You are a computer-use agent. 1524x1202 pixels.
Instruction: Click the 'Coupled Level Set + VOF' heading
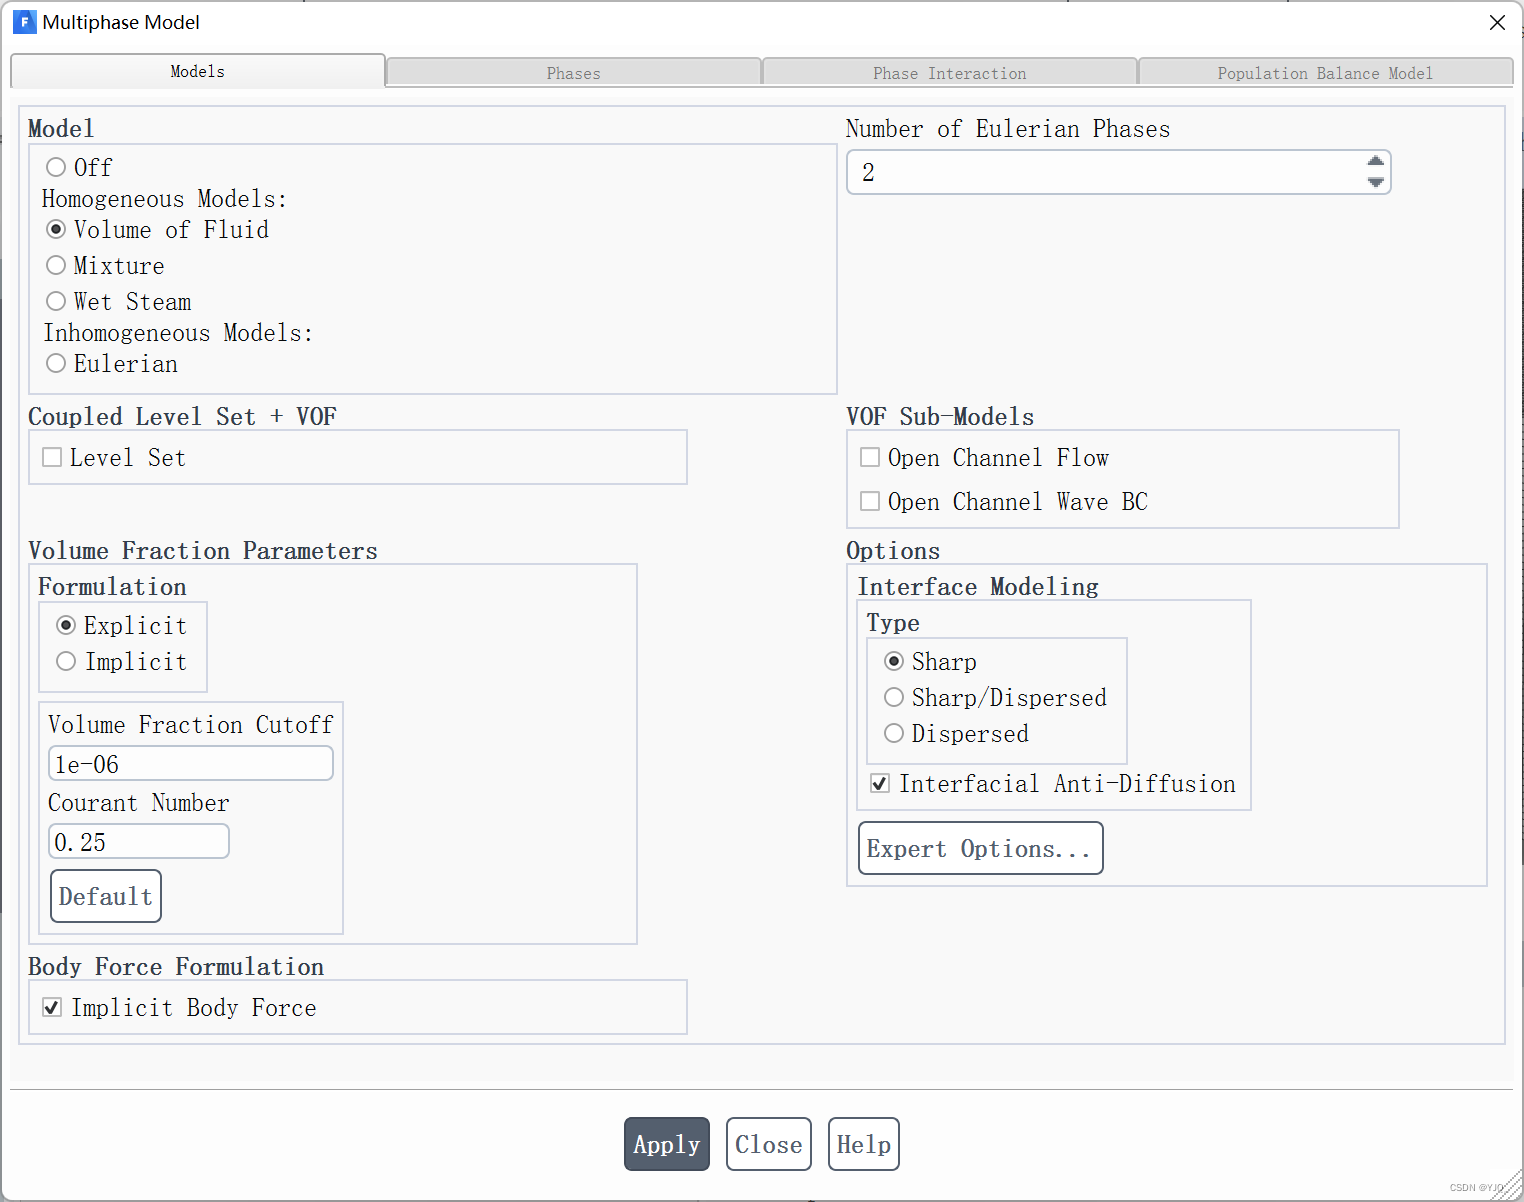tap(182, 417)
